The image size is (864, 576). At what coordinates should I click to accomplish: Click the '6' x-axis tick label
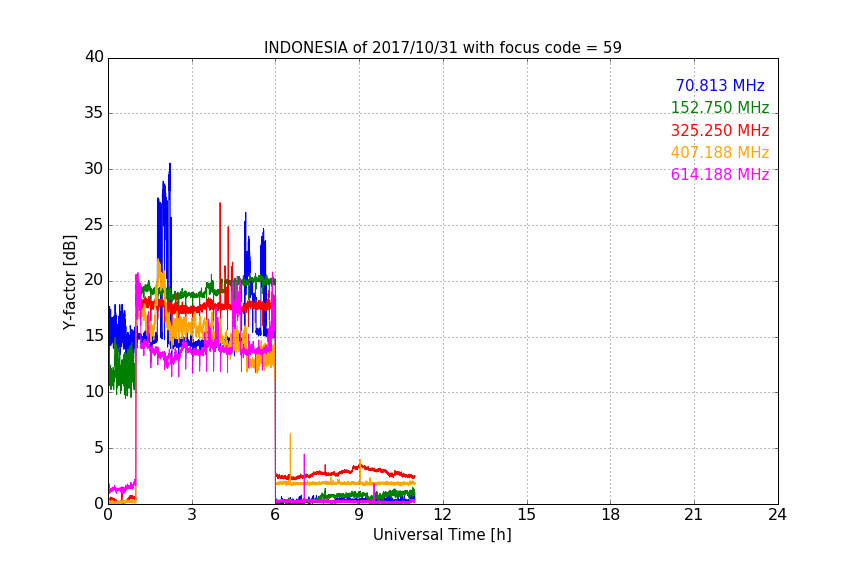[x=276, y=515]
